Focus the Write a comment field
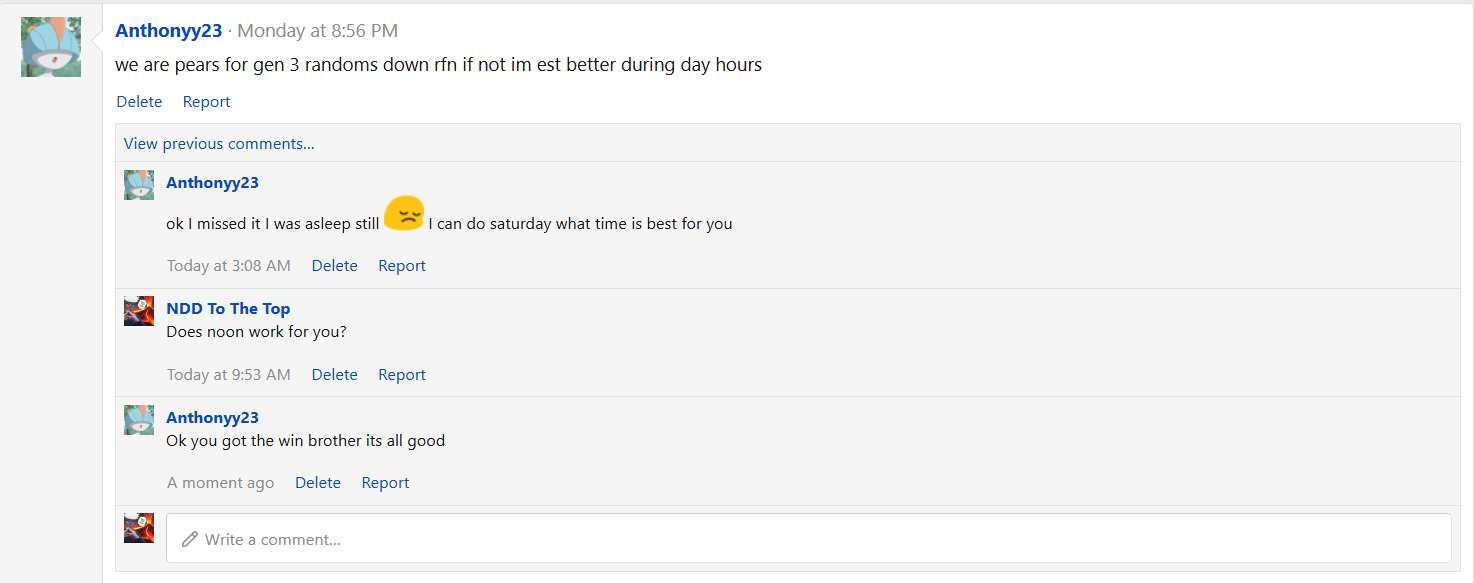The width and height of the screenshot is (1474, 583). (x=808, y=538)
